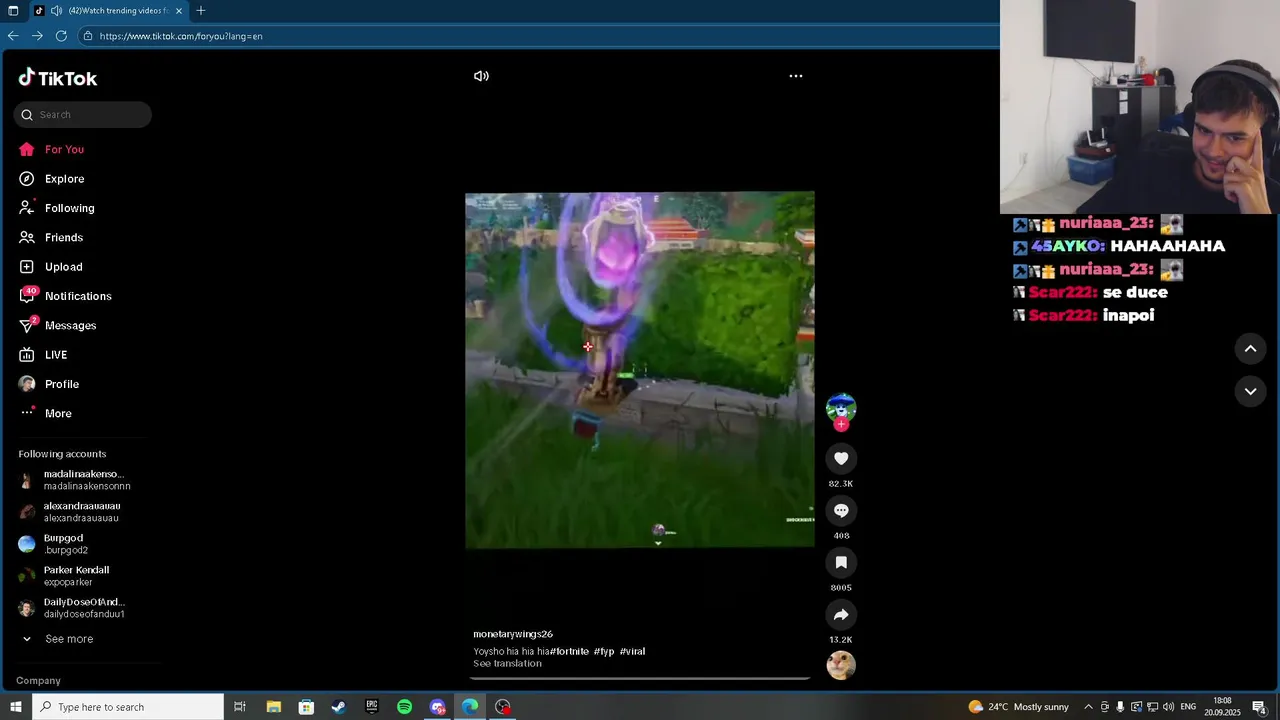Click the Windows taskbar search box
The height and width of the screenshot is (720, 1280).
128,707
